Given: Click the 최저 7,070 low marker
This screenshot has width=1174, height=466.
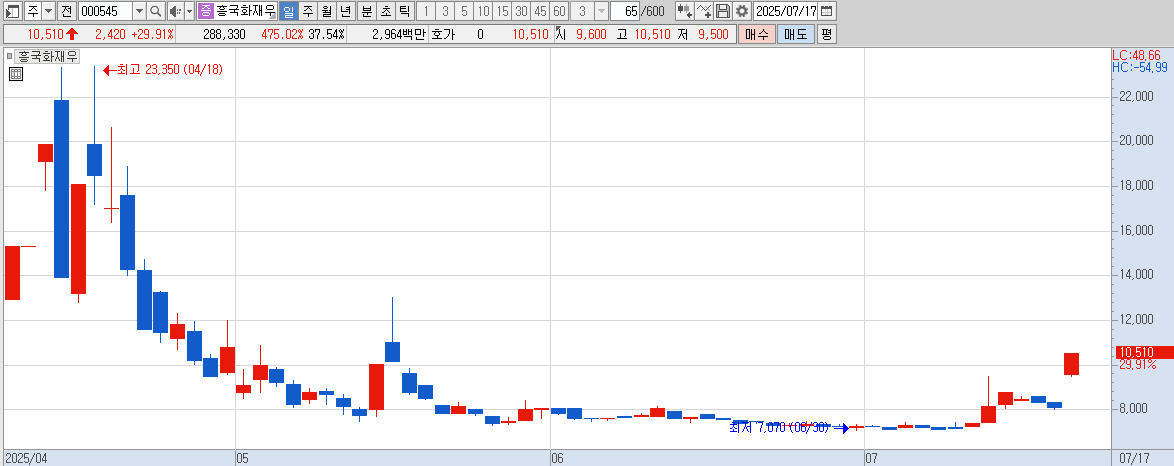Looking at the screenshot, I should (789, 428).
